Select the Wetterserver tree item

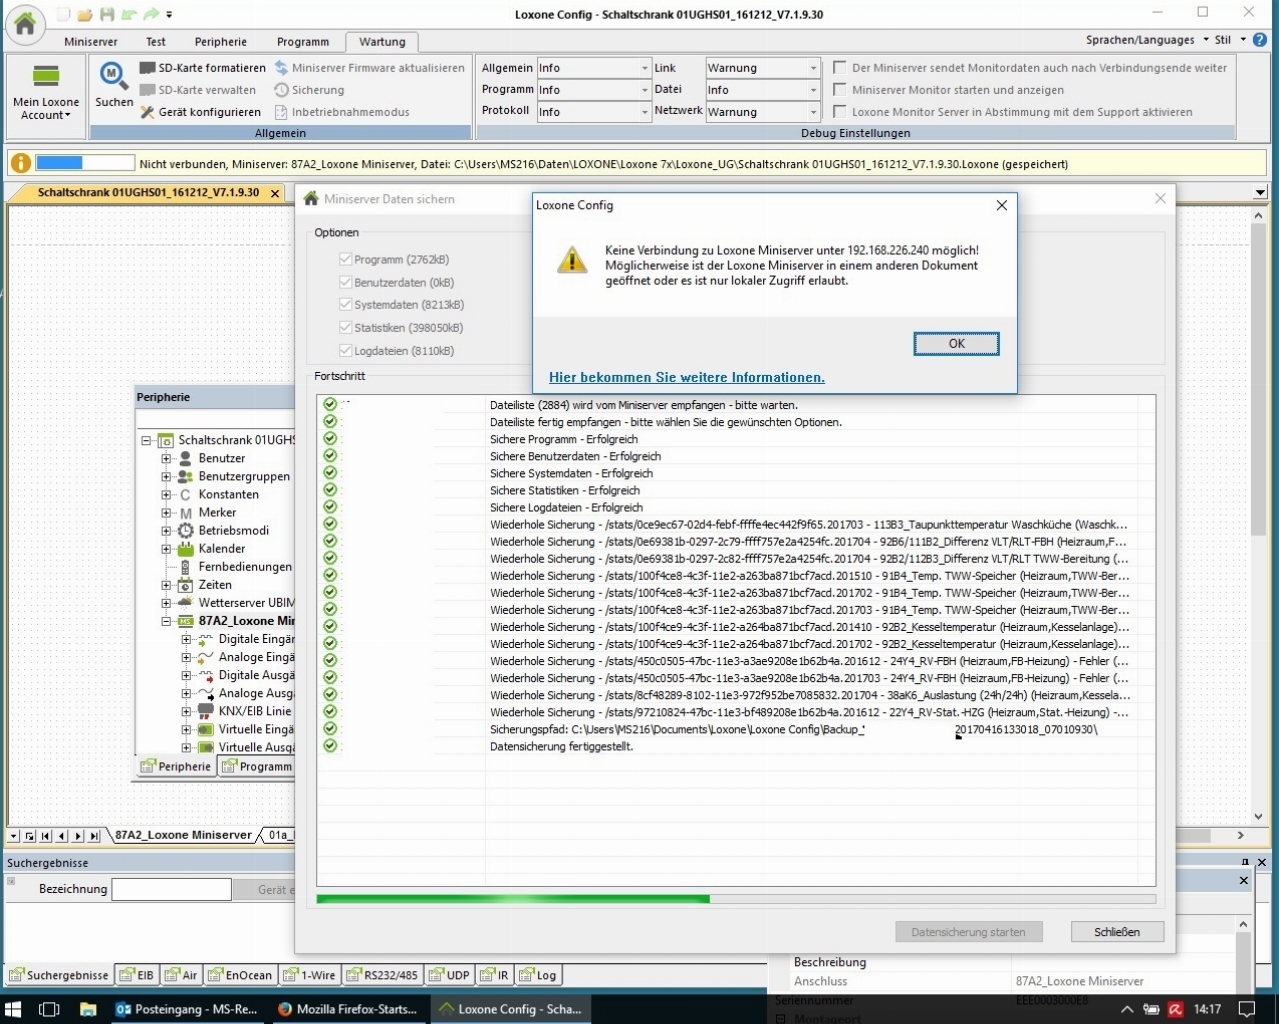236,603
